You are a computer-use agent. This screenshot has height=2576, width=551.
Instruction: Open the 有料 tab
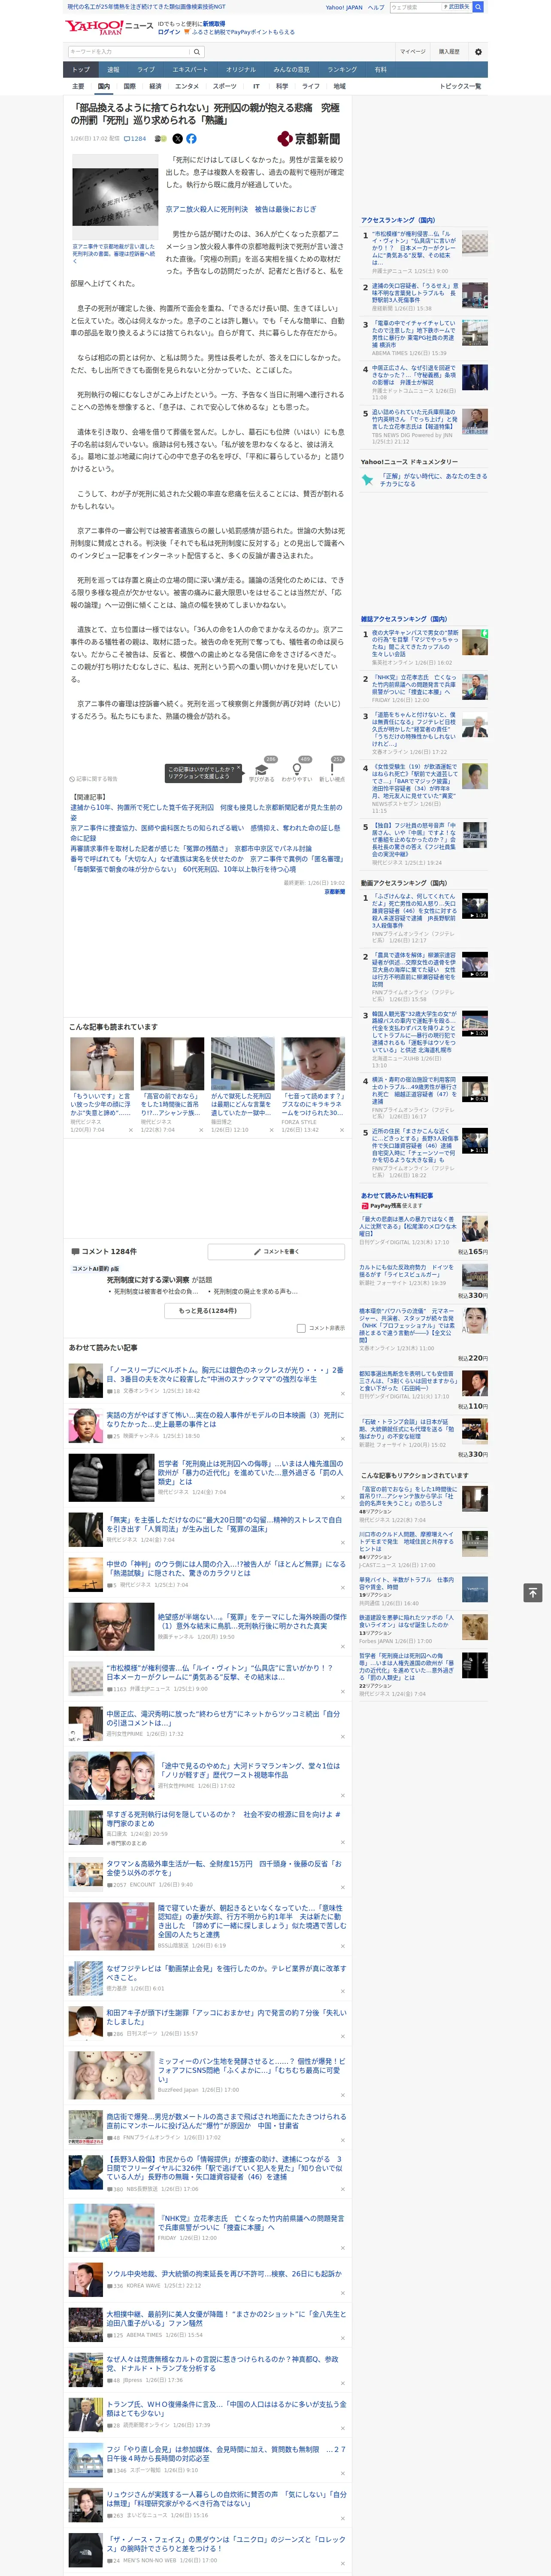tap(380, 70)
